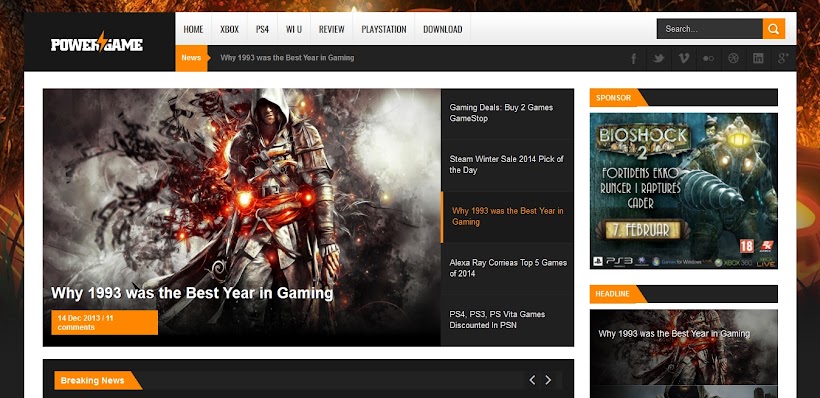Open the Vimeo social icon

[684, 58]
